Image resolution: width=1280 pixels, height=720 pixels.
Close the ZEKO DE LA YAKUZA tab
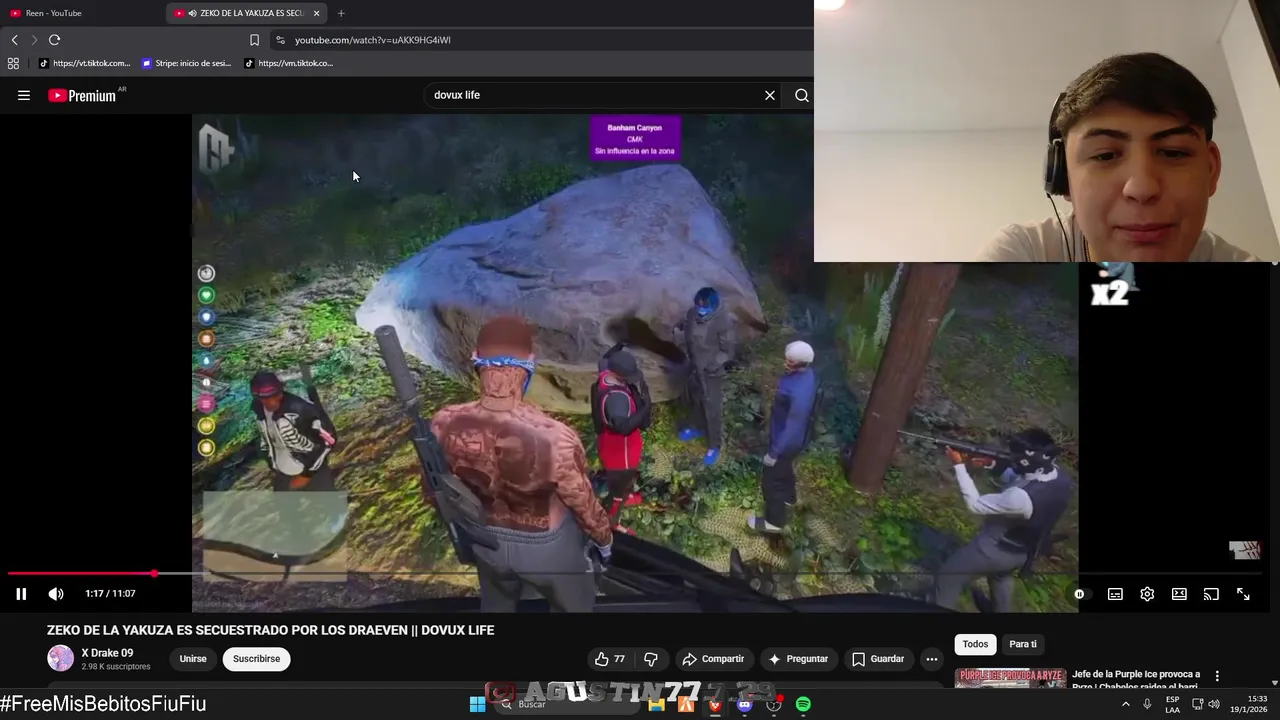[316, 13]
